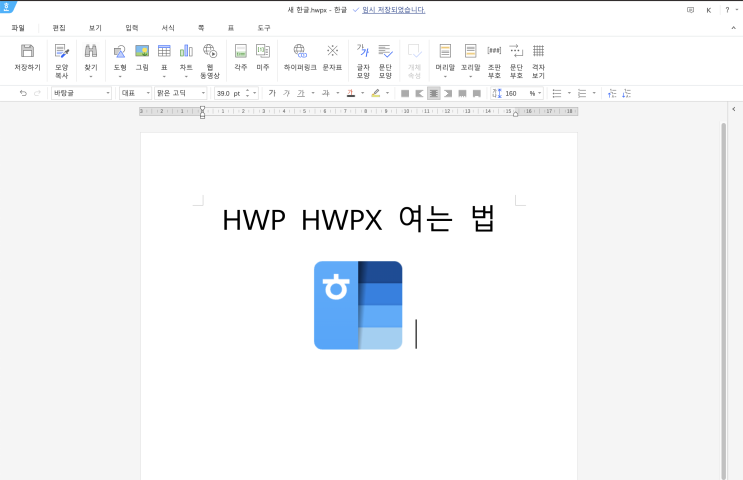Click the K user account button
Viewport: 743px width, 480px height.
(x=709, y=10)
